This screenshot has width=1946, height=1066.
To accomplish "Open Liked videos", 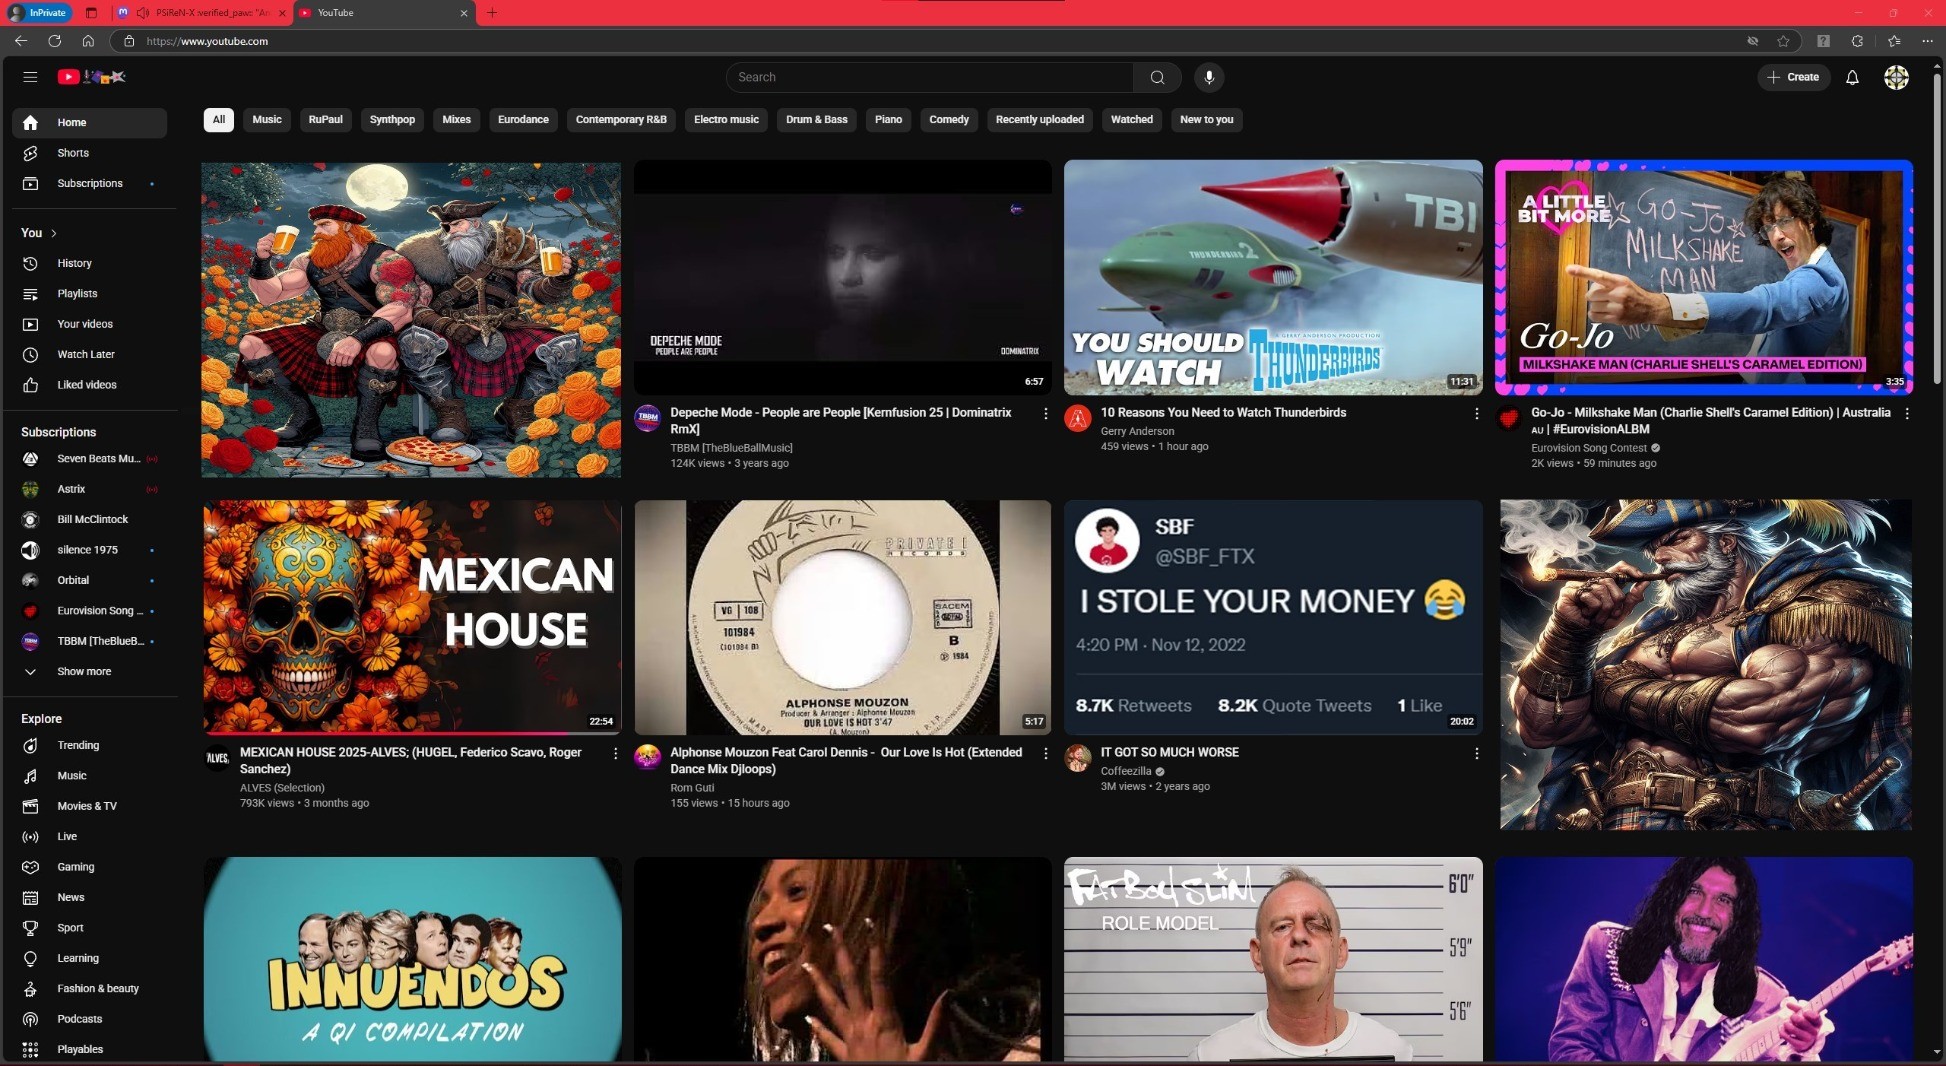I will (89, 384).
